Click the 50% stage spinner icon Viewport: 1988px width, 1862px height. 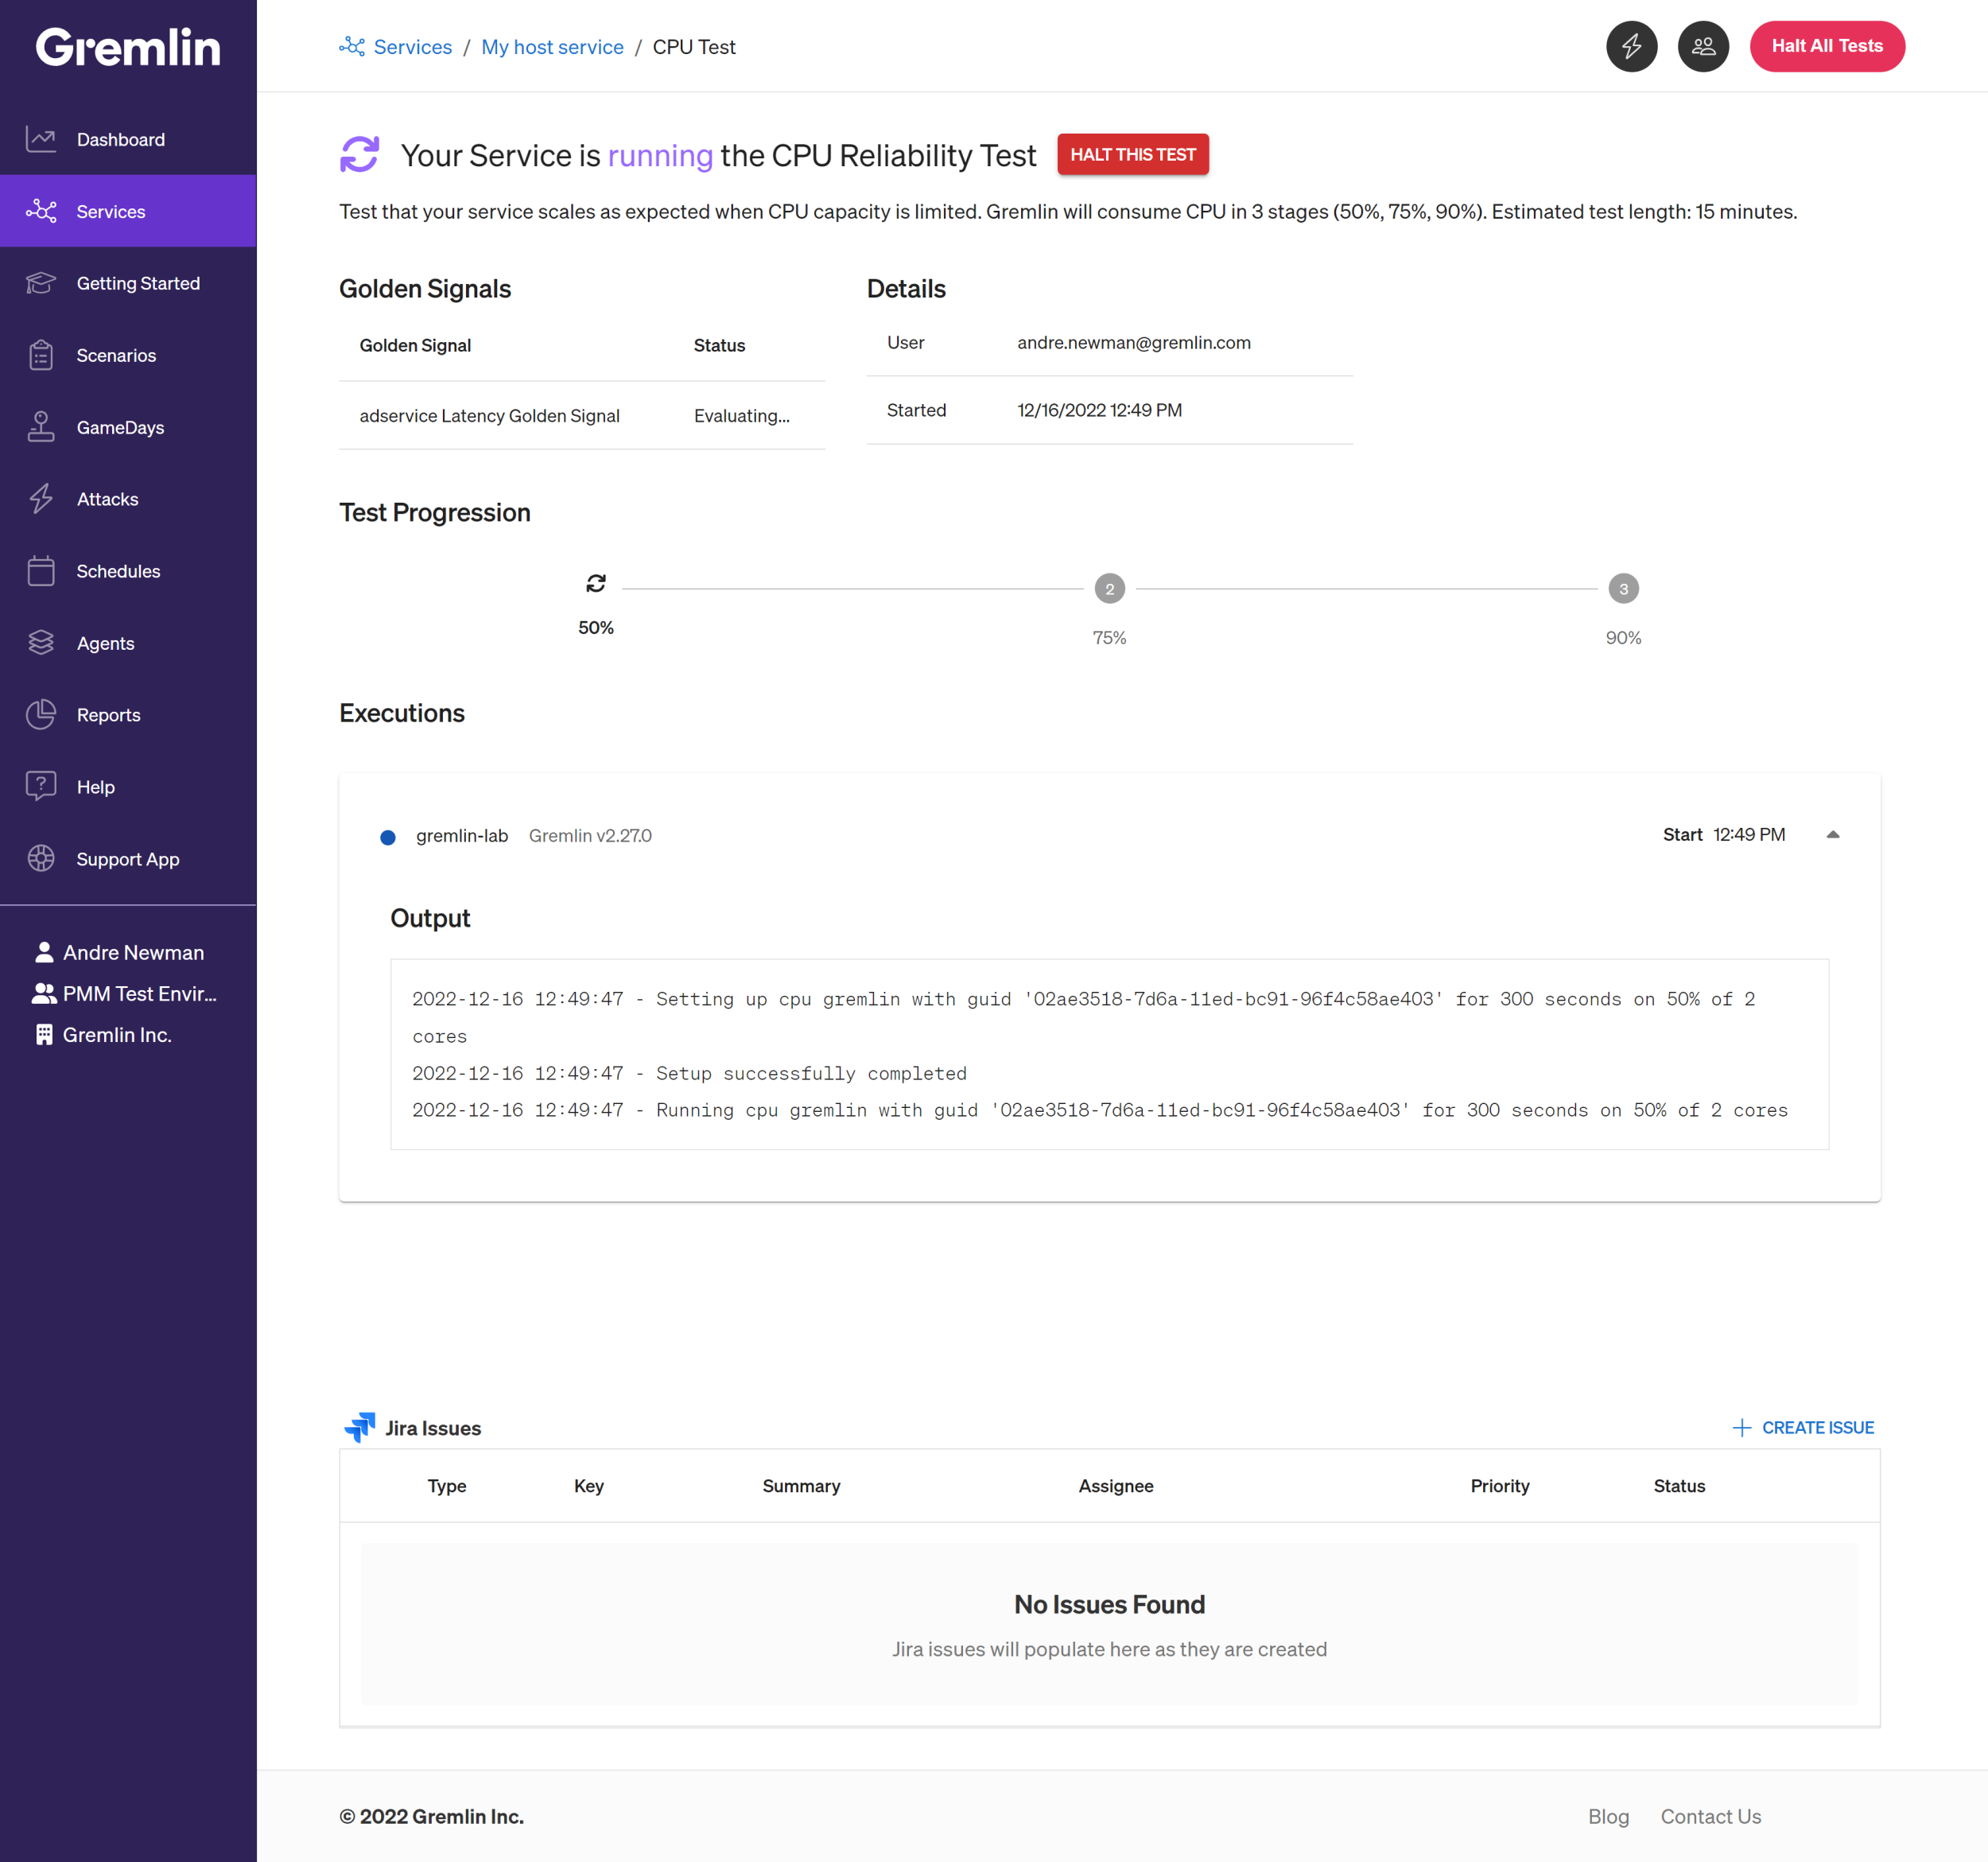click(x=596, y=583)
